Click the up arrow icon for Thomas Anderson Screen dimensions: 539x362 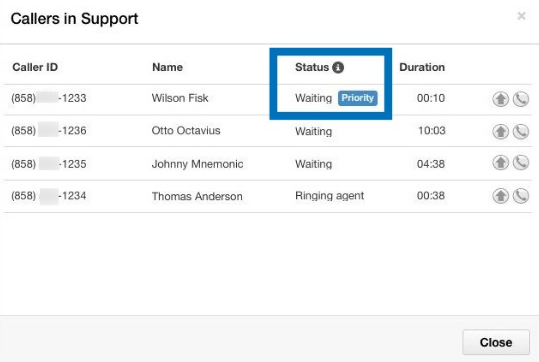[x=500, y=196]
